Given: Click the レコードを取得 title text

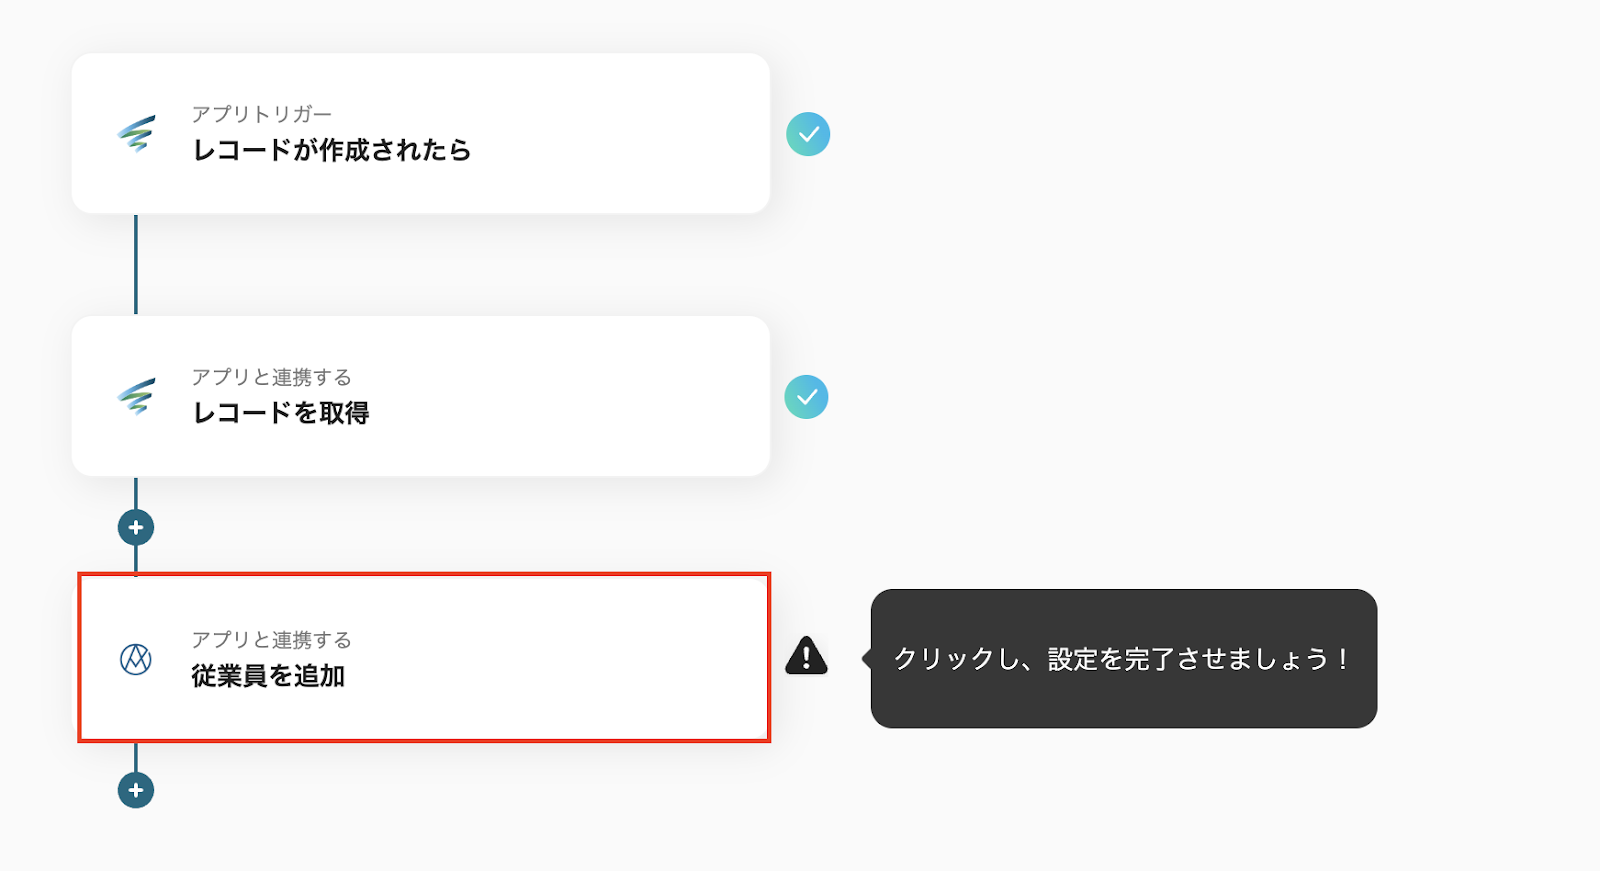Looking at the screenshot, I should point(281,413).
